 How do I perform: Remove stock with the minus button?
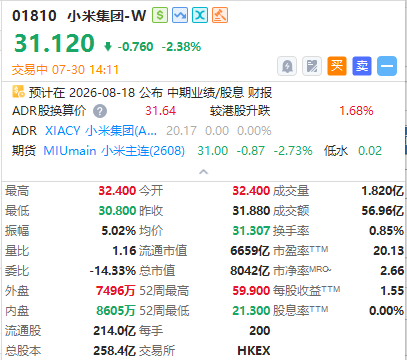tap(387, 66)
